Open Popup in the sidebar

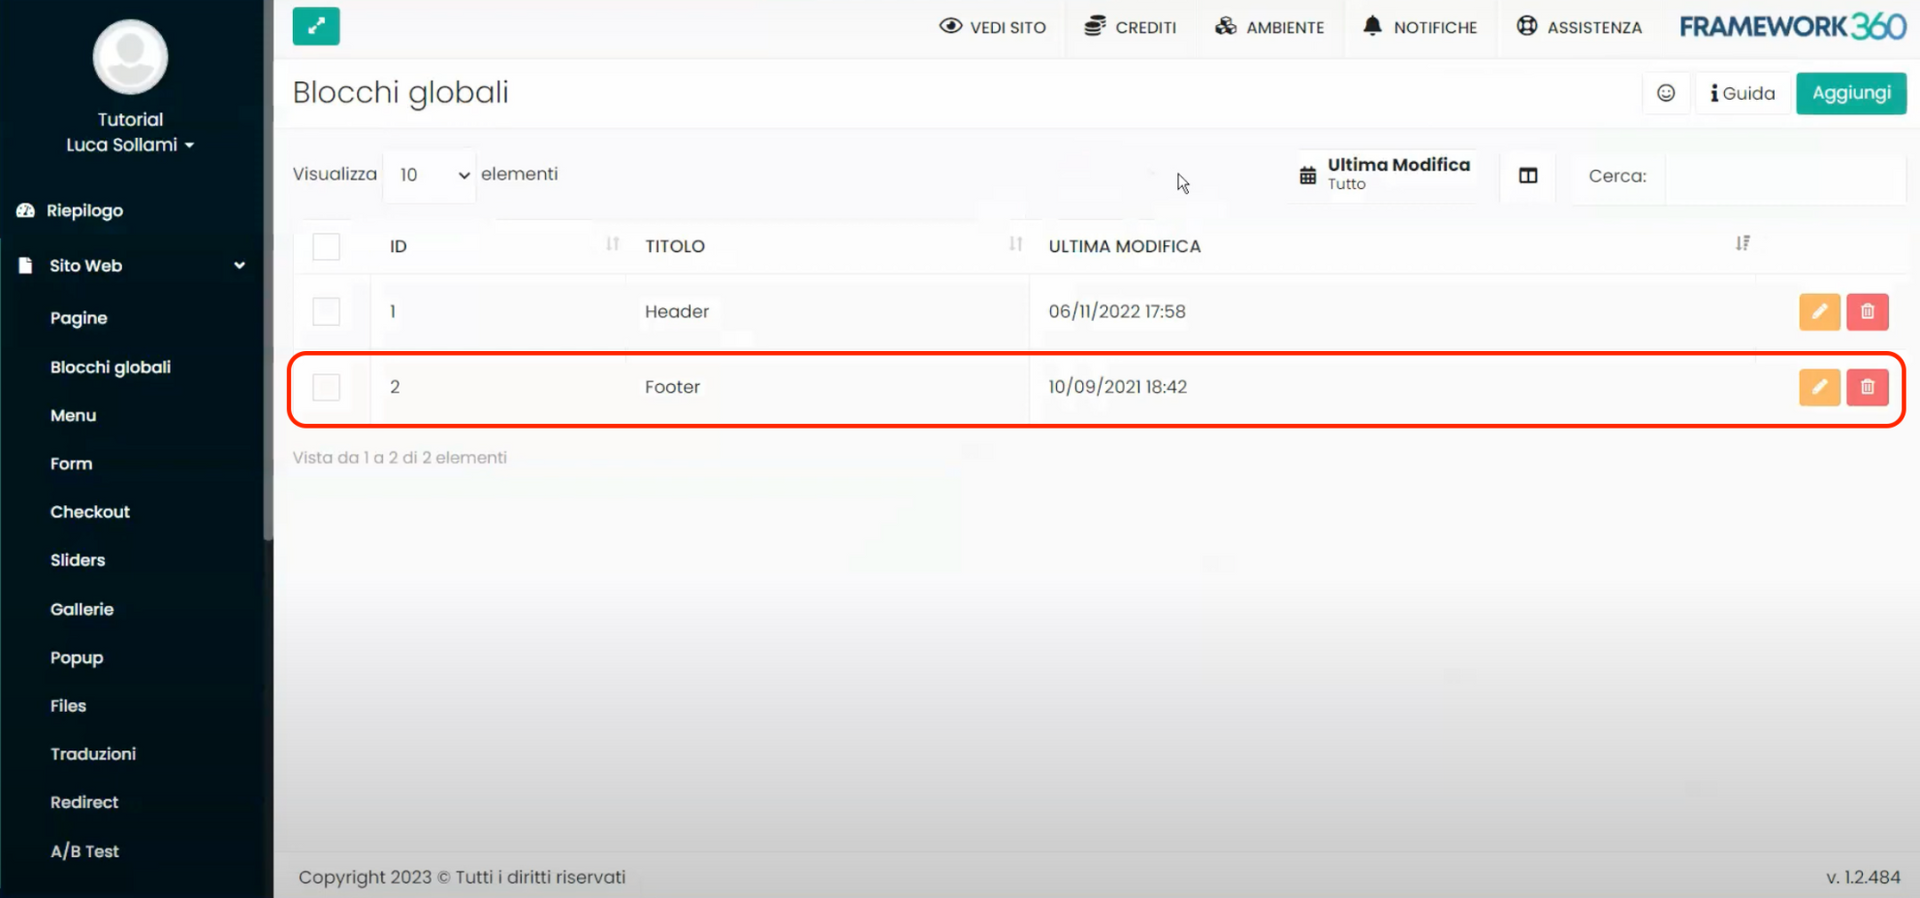pos(77,658)
